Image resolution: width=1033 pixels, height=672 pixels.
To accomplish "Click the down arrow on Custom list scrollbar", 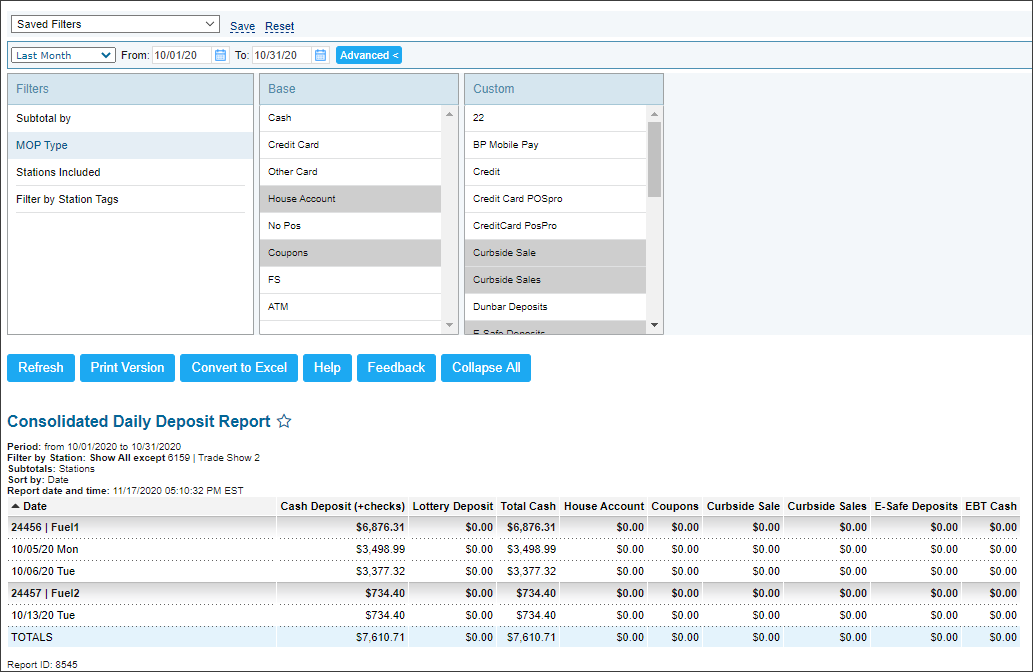I will (656, 326).
